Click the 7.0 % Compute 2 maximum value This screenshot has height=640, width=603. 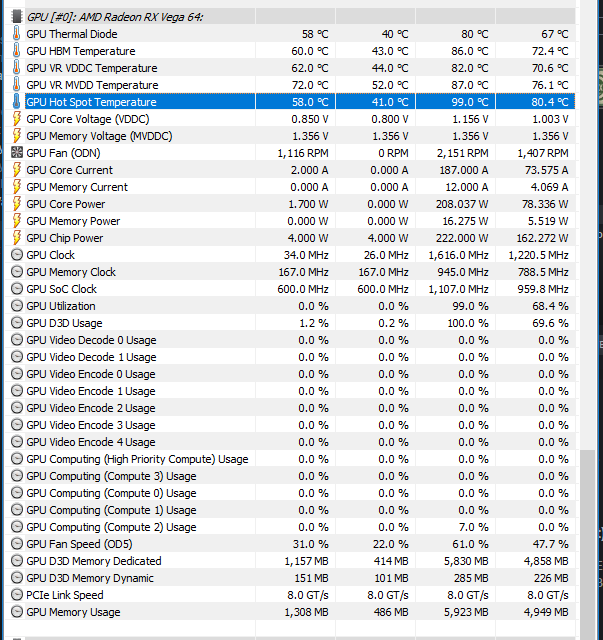[x=474, y=527]
